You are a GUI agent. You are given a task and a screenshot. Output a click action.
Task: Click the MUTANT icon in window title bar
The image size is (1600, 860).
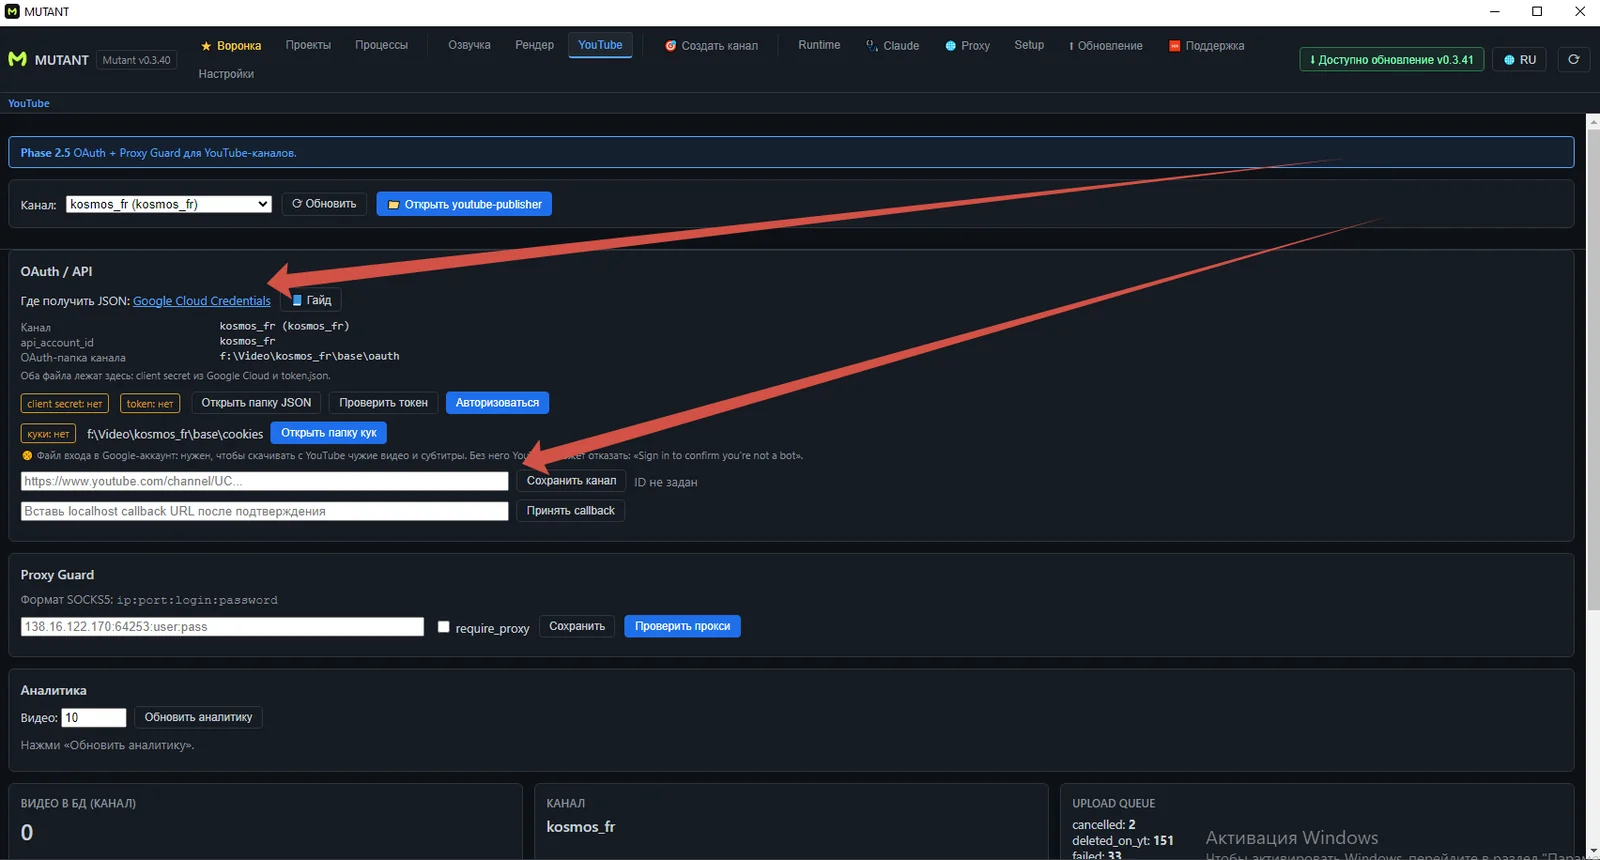coord(12,12)
